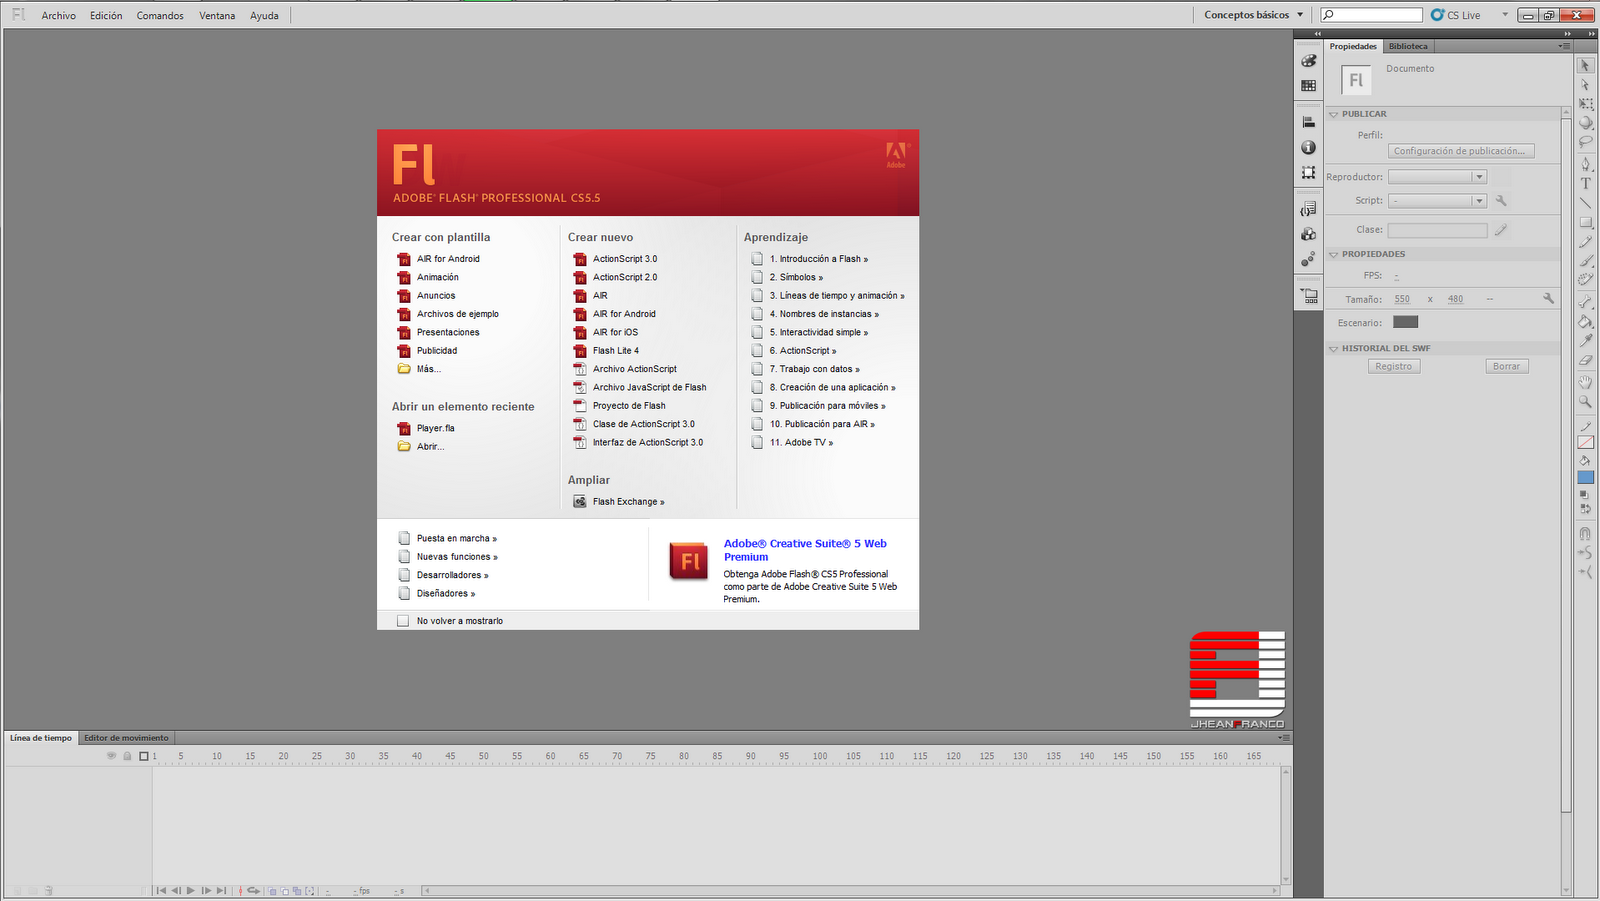Pick the Paint Bucket tool

(1585, 321)
